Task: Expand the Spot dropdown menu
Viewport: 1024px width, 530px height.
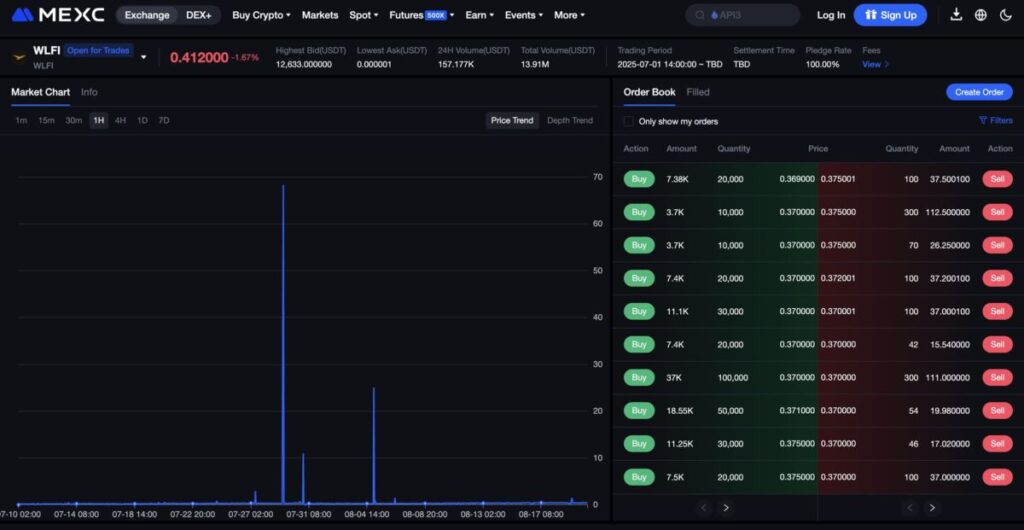Action: (x=363, y=15)
